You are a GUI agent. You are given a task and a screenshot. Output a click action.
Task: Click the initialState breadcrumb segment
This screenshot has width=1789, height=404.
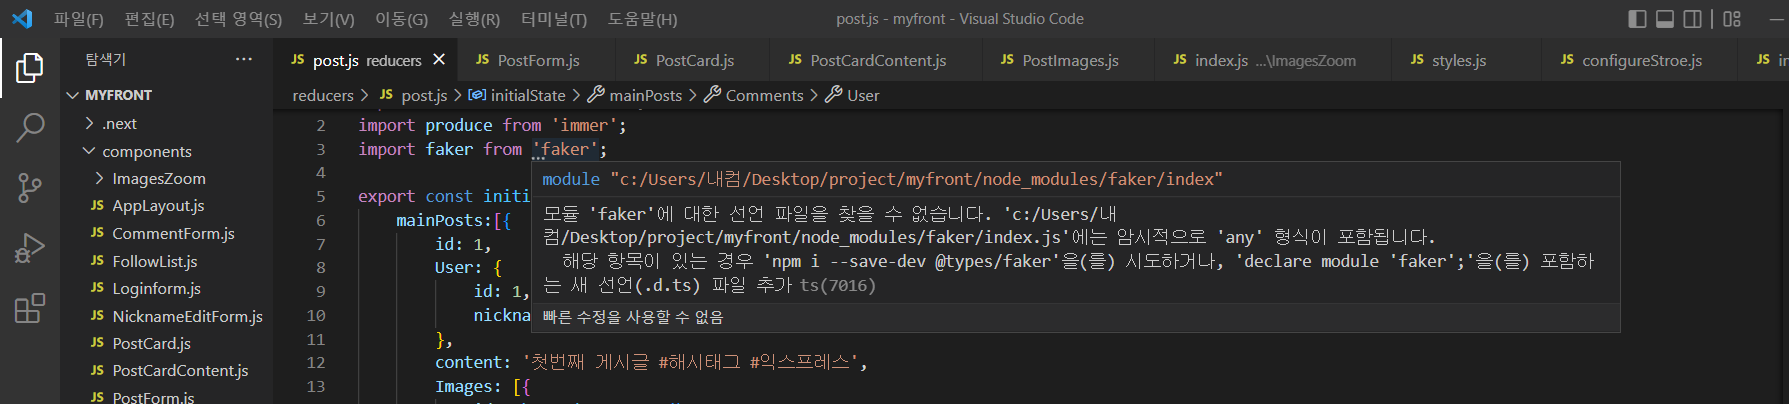[517, 96]
